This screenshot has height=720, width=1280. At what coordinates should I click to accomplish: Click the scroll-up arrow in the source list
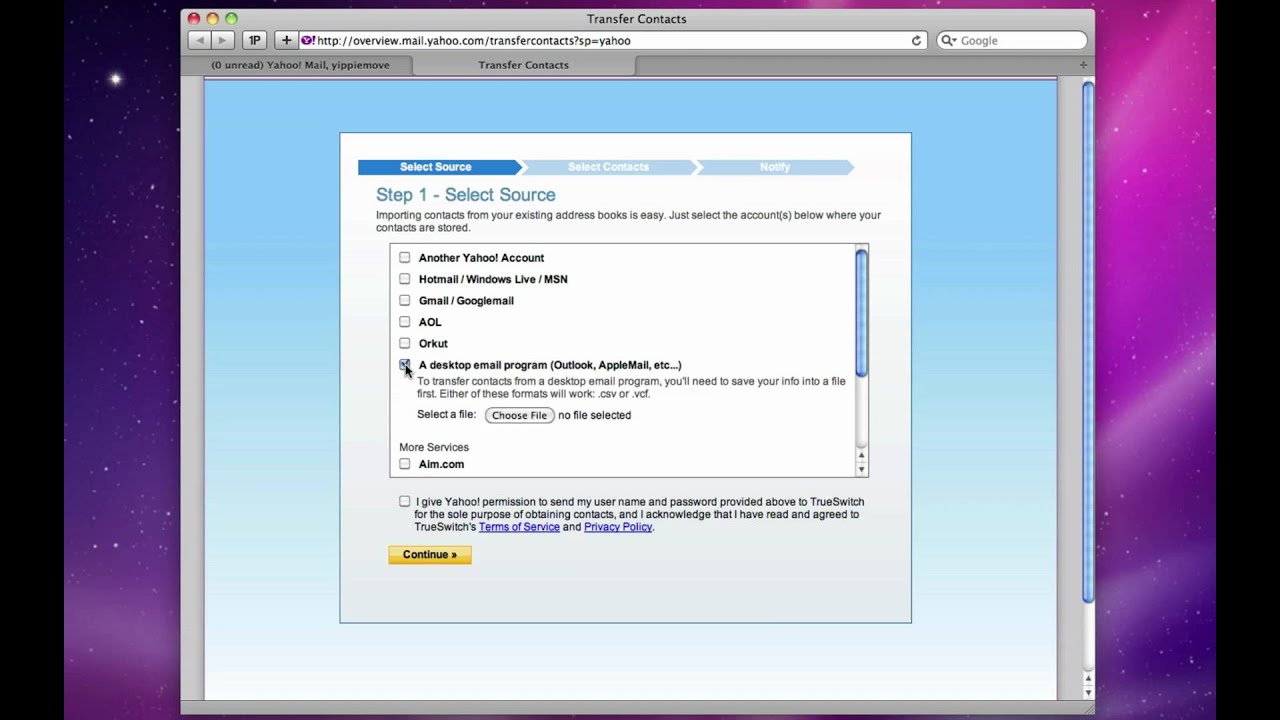[861, 457]
